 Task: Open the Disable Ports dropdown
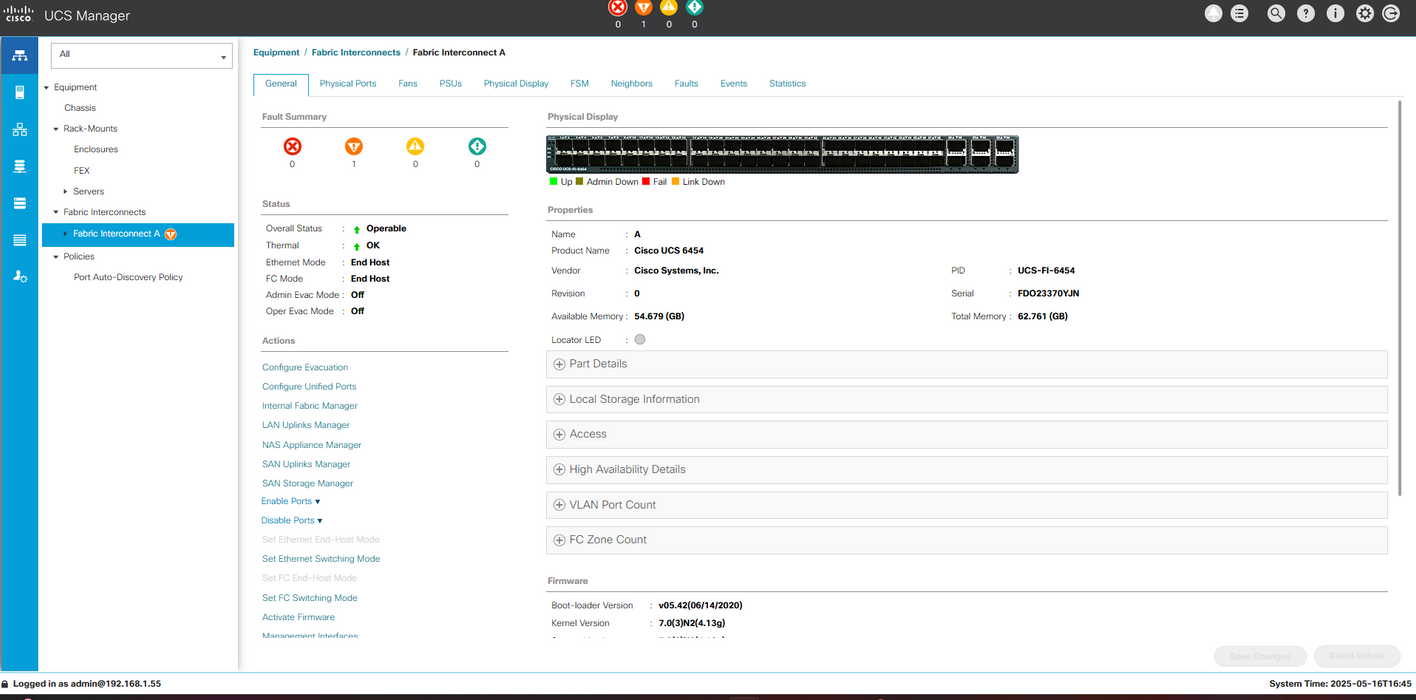click(x=292, y=521)
